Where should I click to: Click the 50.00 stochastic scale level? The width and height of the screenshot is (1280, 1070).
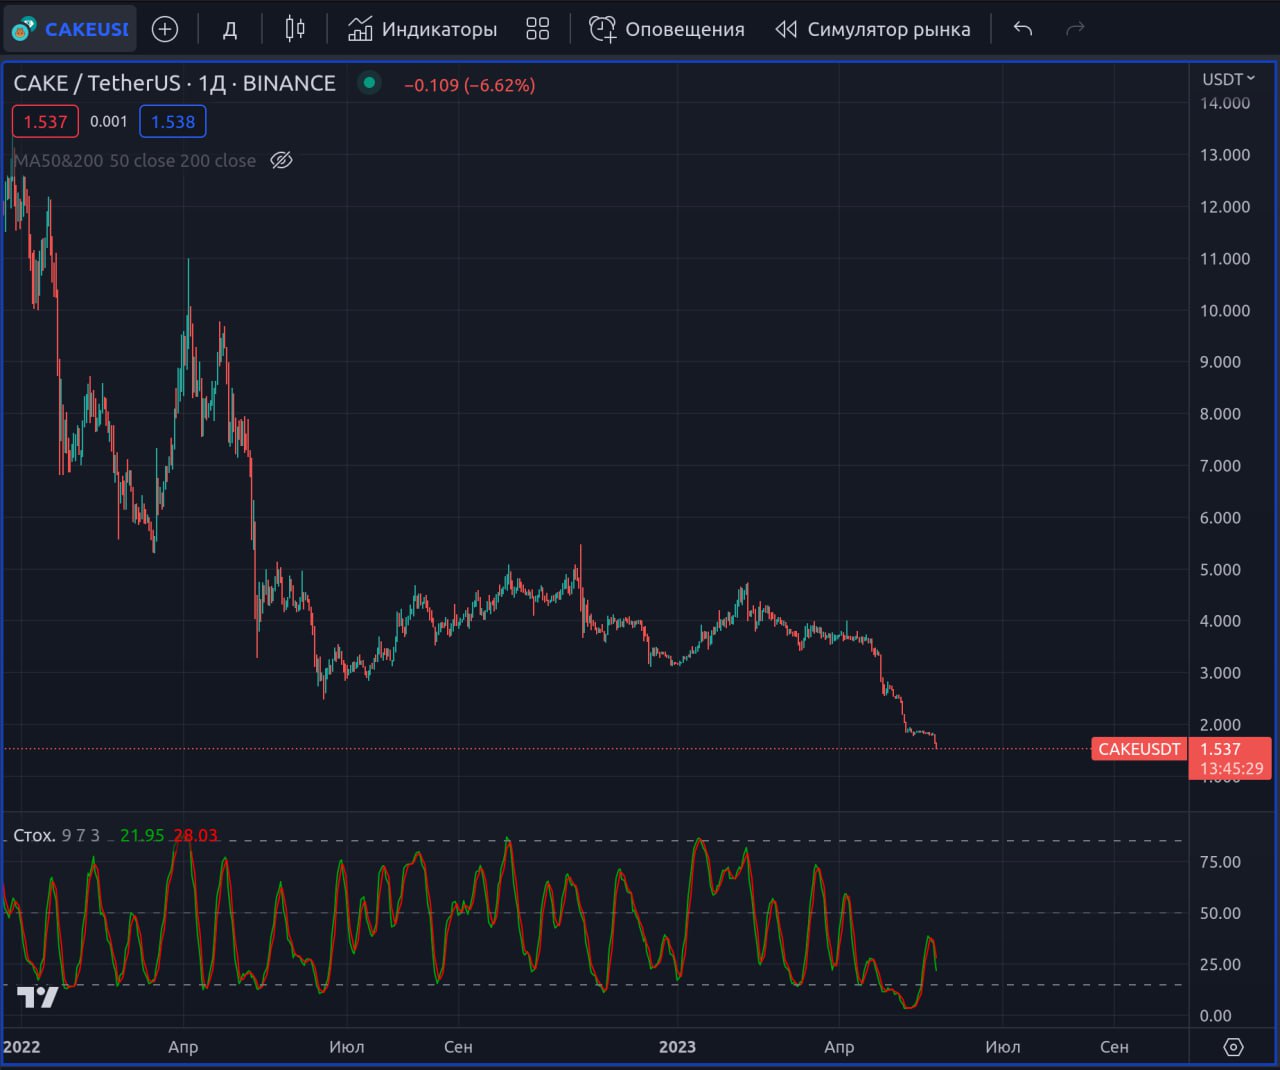1220,913
